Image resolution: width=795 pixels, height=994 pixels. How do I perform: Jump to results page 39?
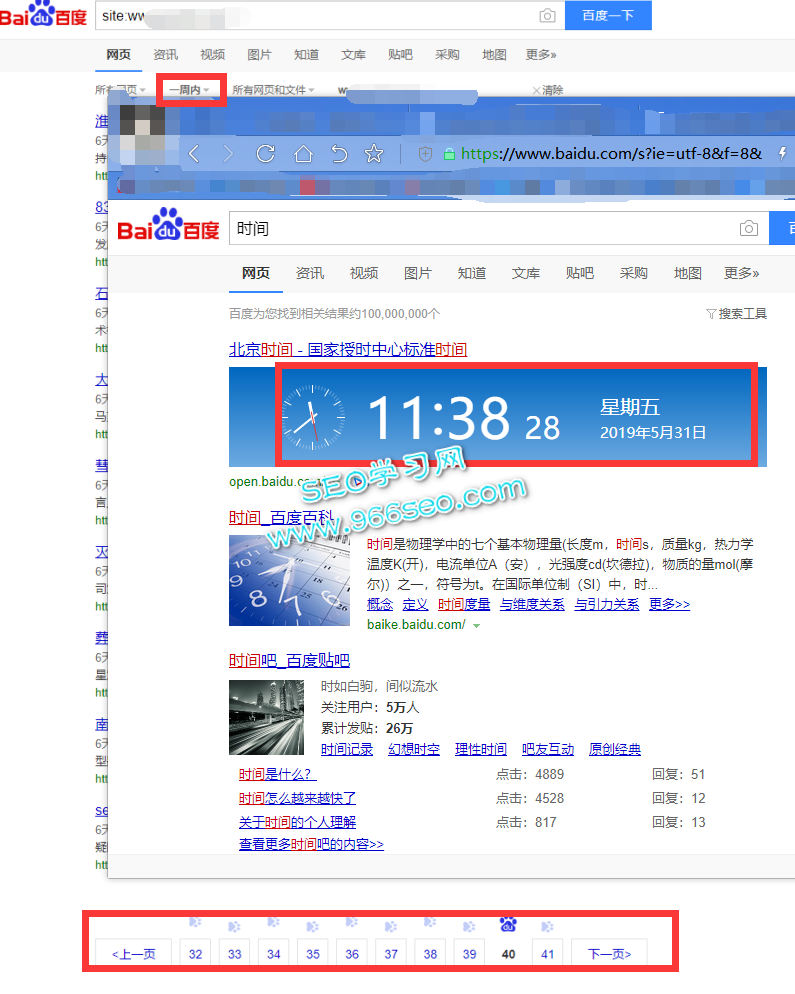pos(469,953)
